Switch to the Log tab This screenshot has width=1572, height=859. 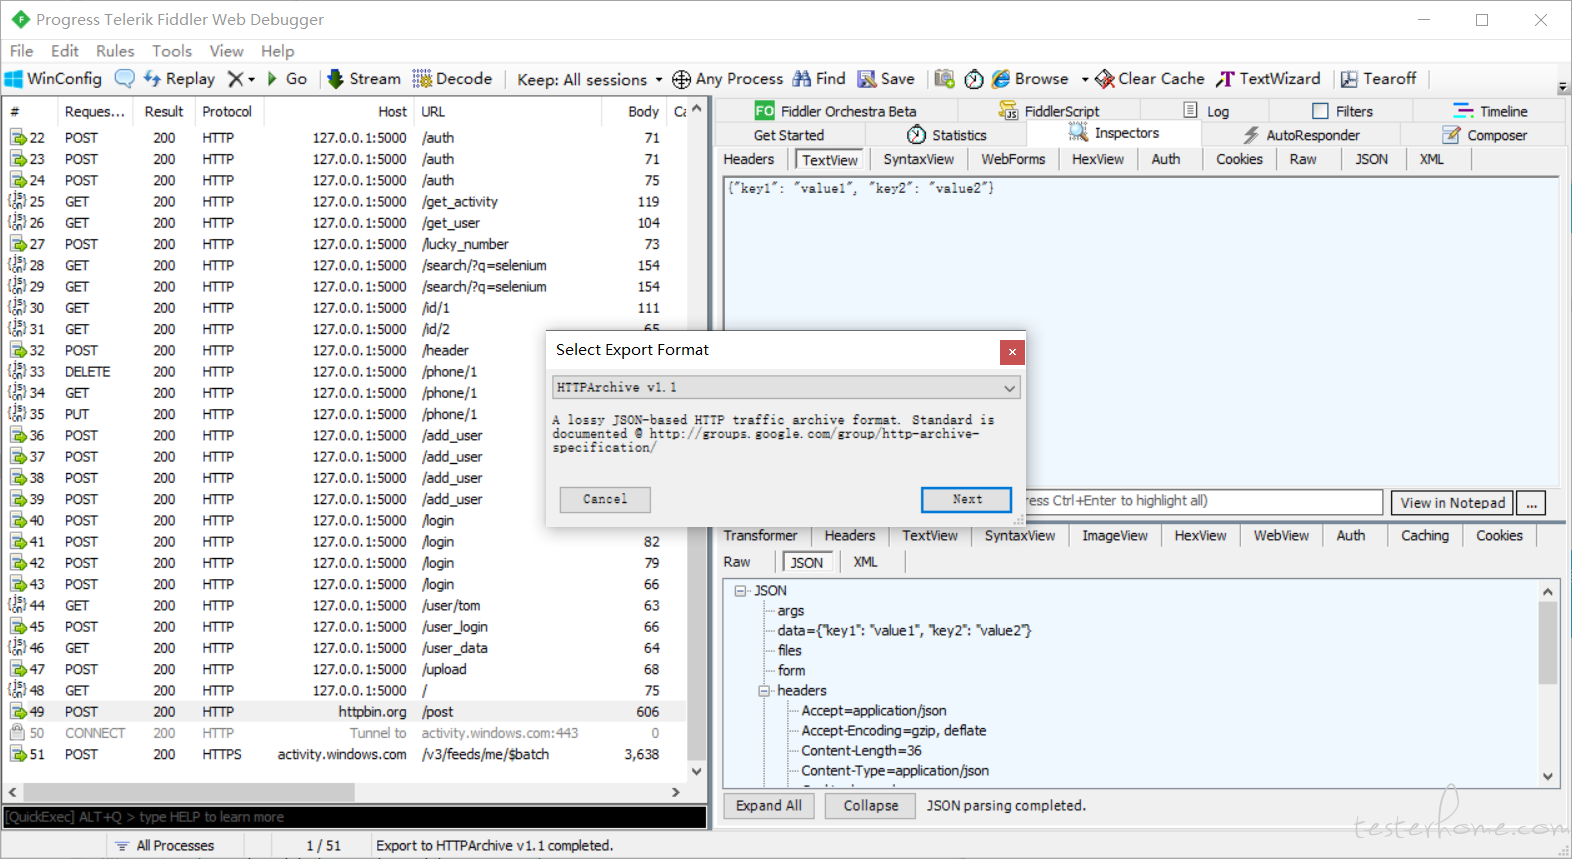(1206, 111)
